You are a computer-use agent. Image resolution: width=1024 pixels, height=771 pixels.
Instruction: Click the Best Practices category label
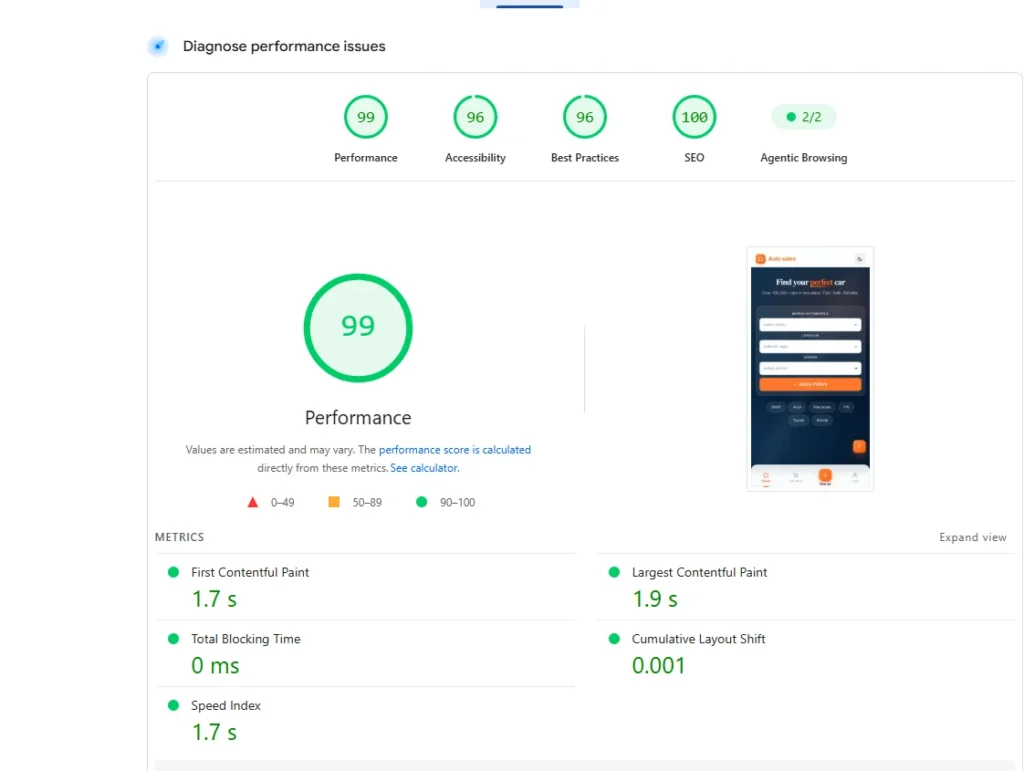[584, 157]
